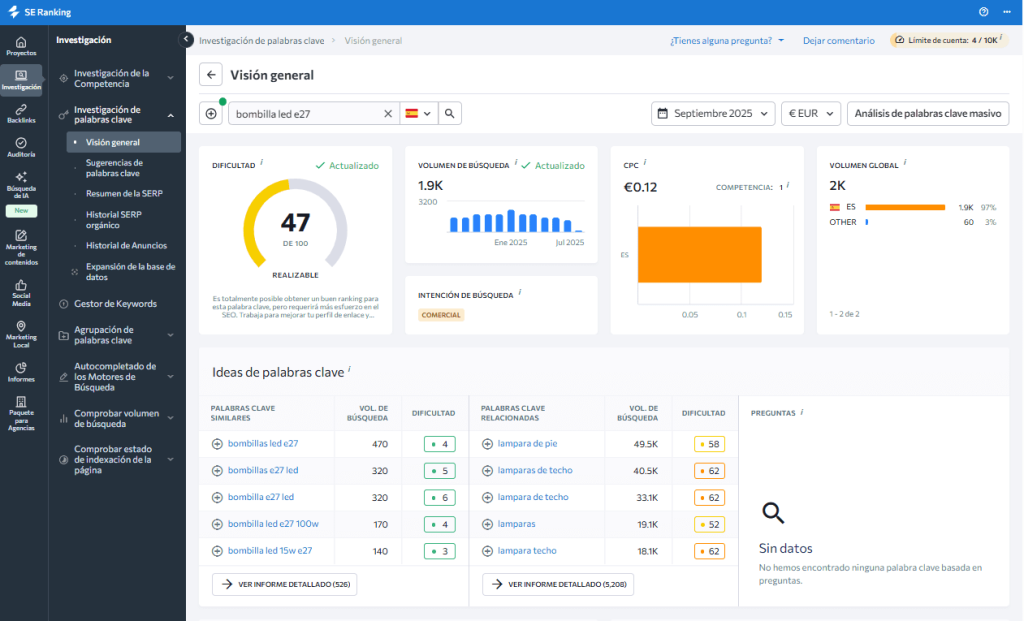
Task: Open Expansión de la base de datos
Action: click(131, 272)
